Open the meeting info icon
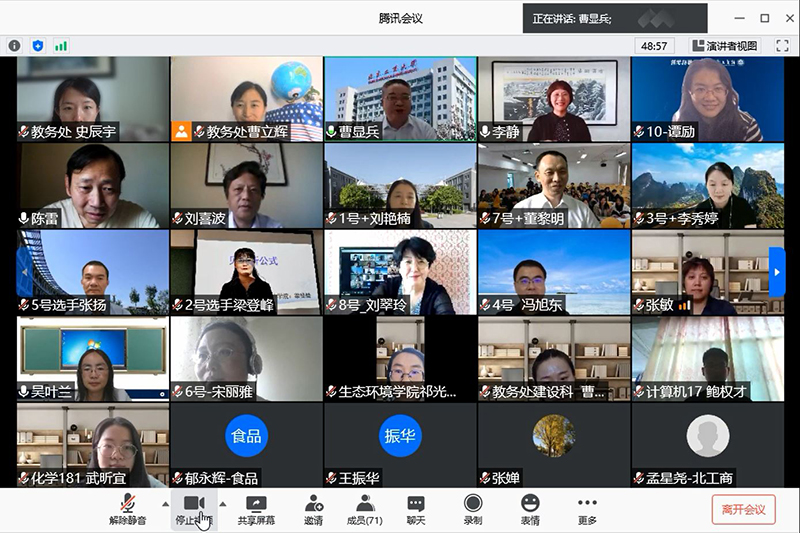 pos(14,45)
